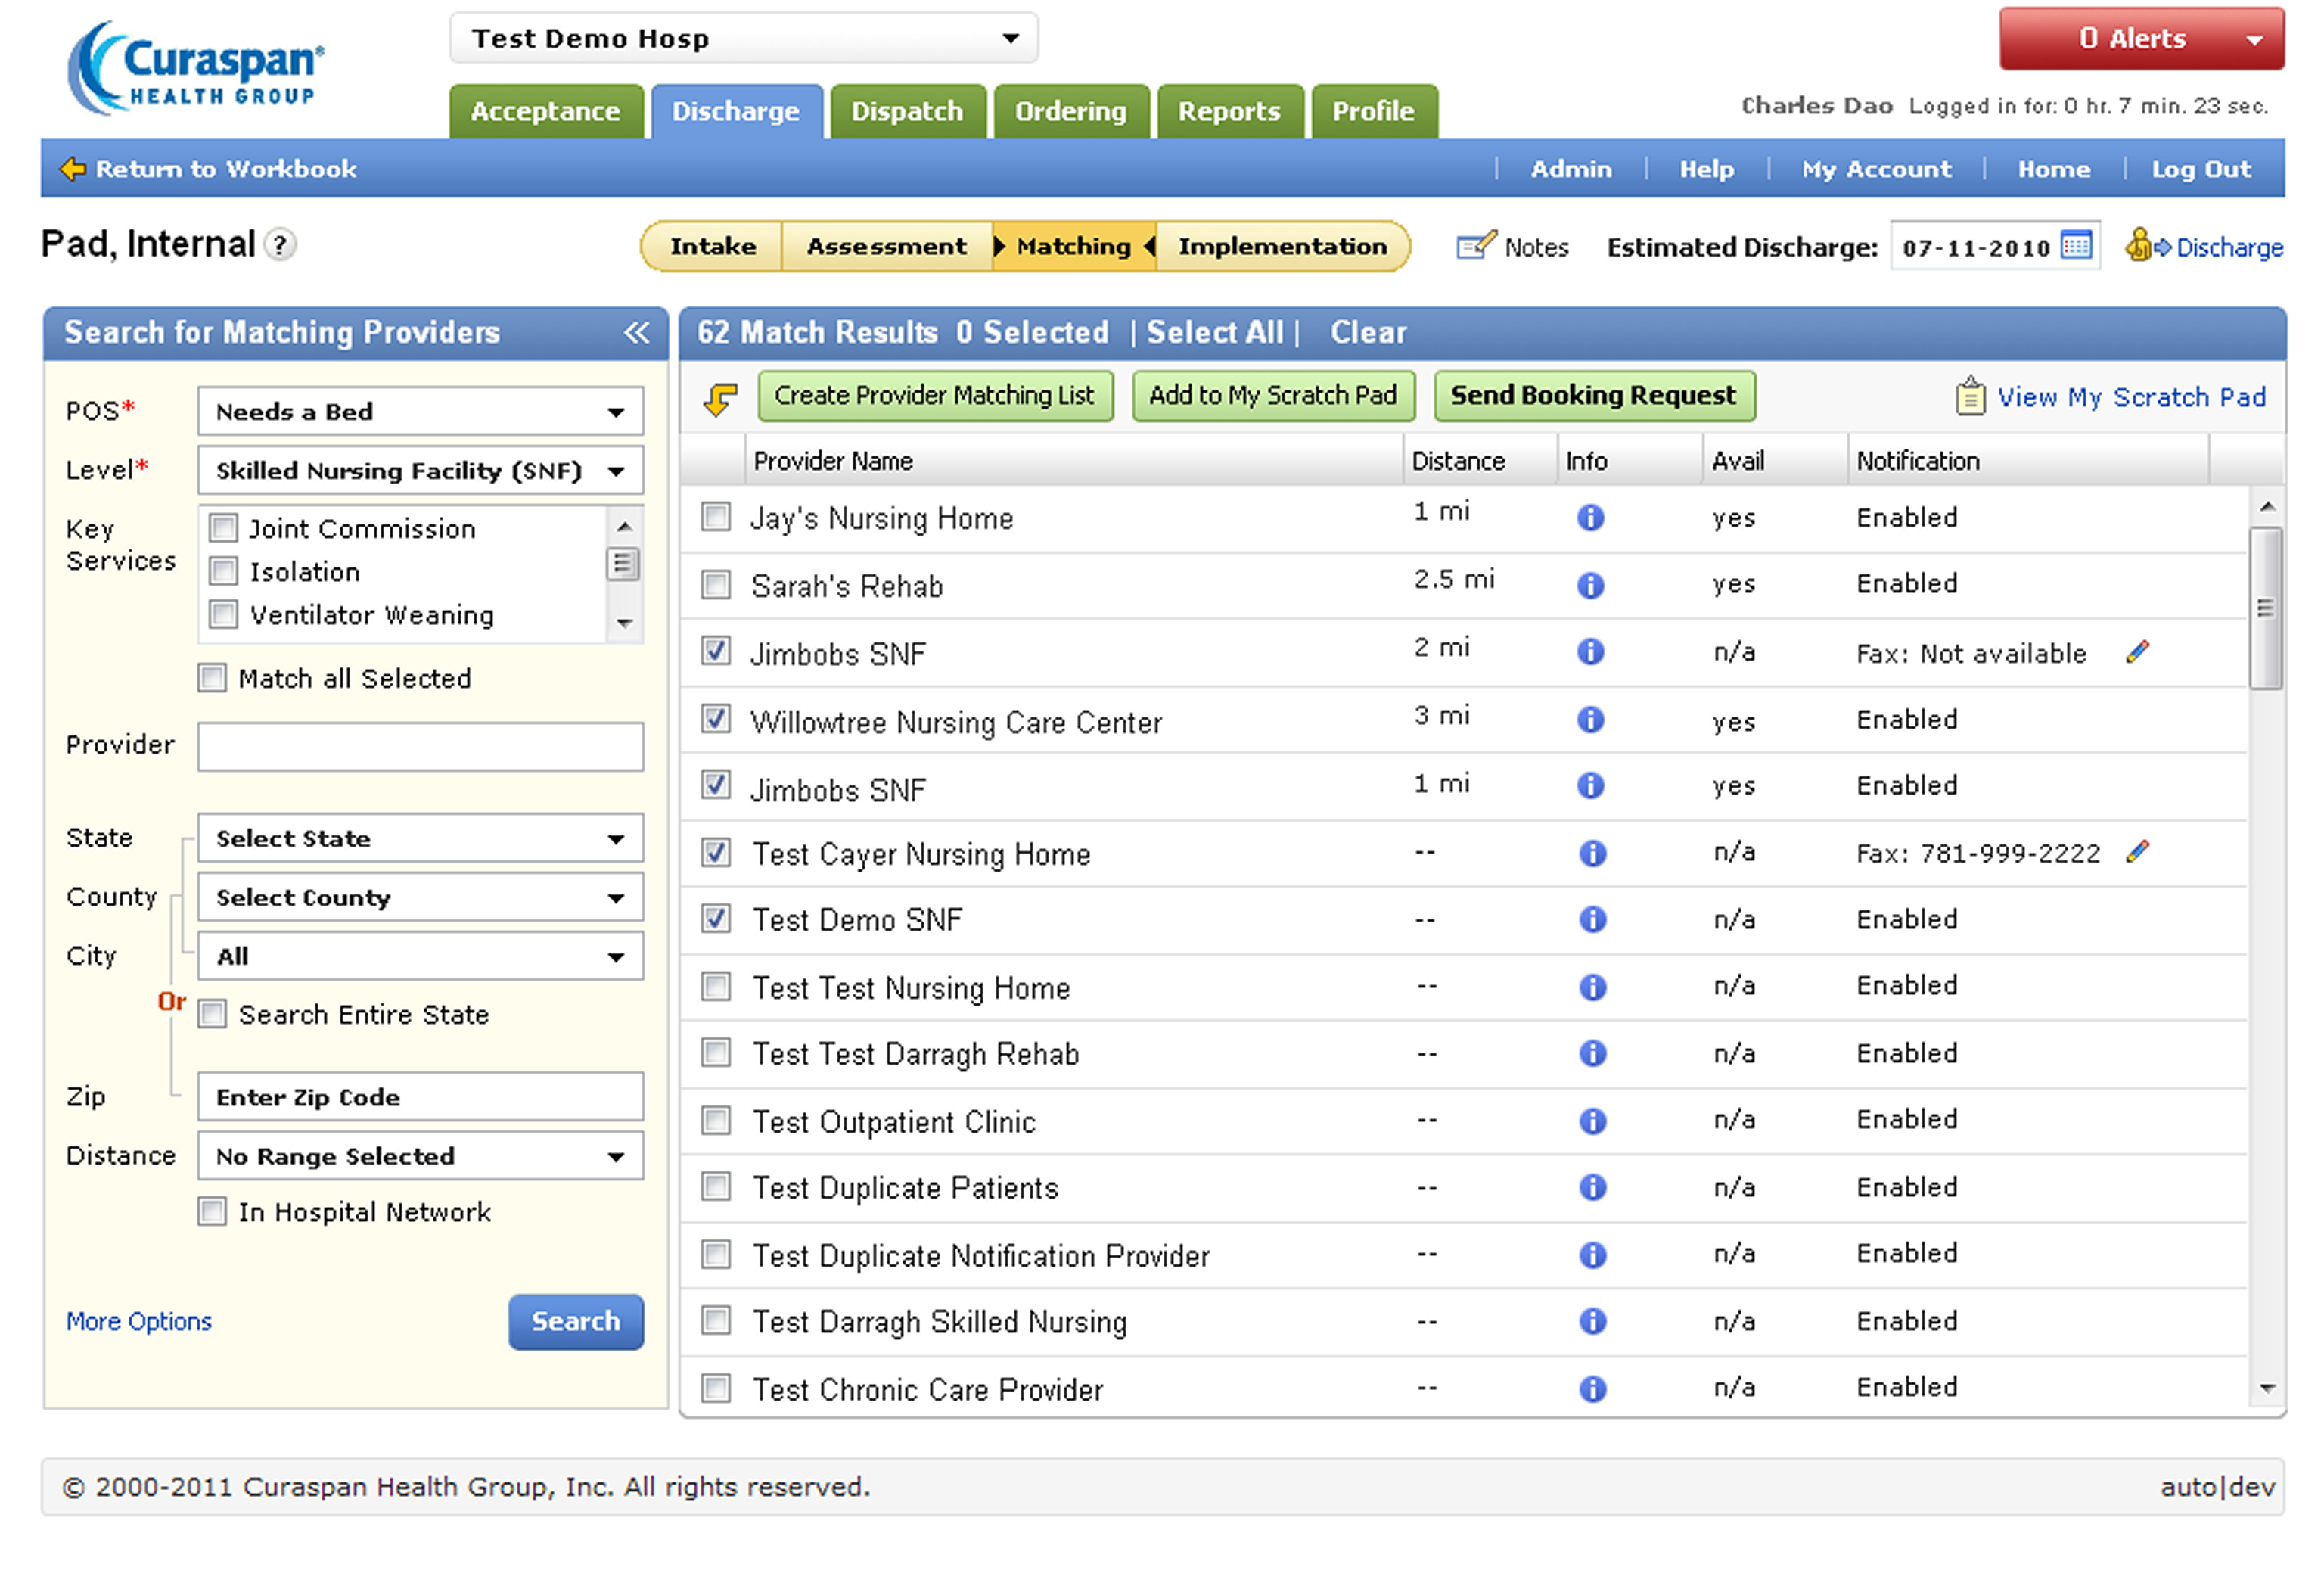This screenshot has height=1589, width=2324.
Task: Click info icon for Test Demo SNF
Action: point(1592,920)
